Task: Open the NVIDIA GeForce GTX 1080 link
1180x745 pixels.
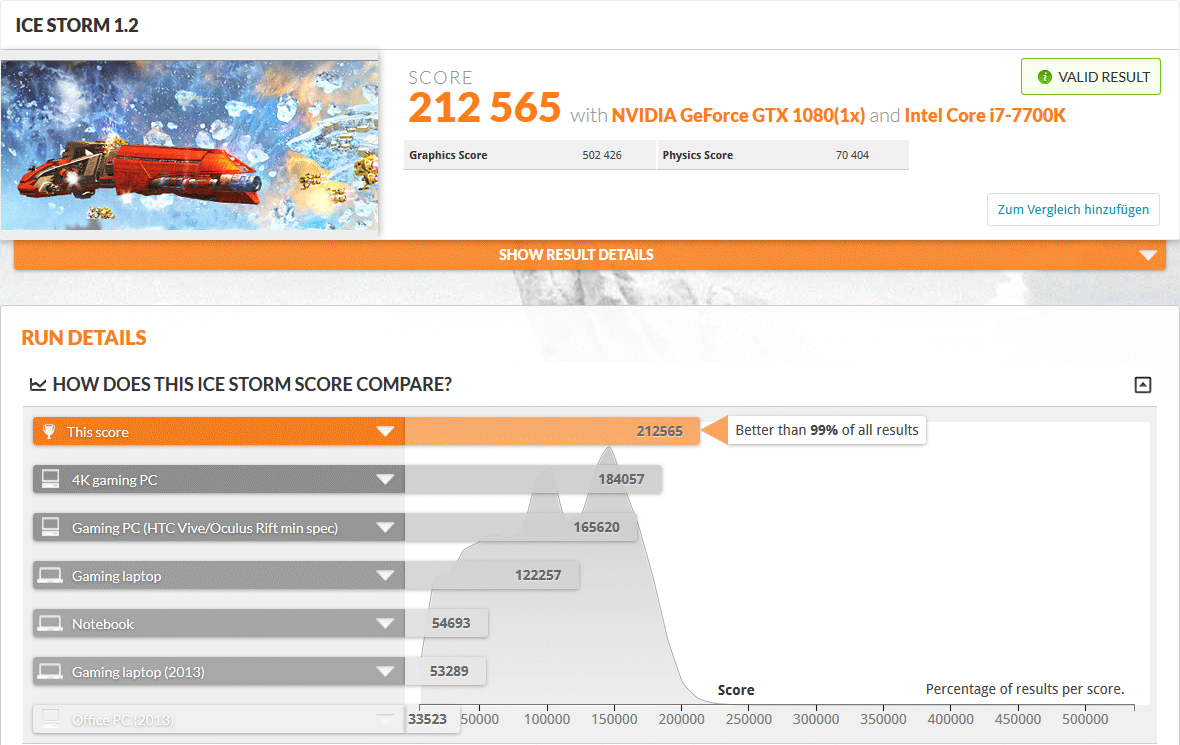Action: pos(738,115)
